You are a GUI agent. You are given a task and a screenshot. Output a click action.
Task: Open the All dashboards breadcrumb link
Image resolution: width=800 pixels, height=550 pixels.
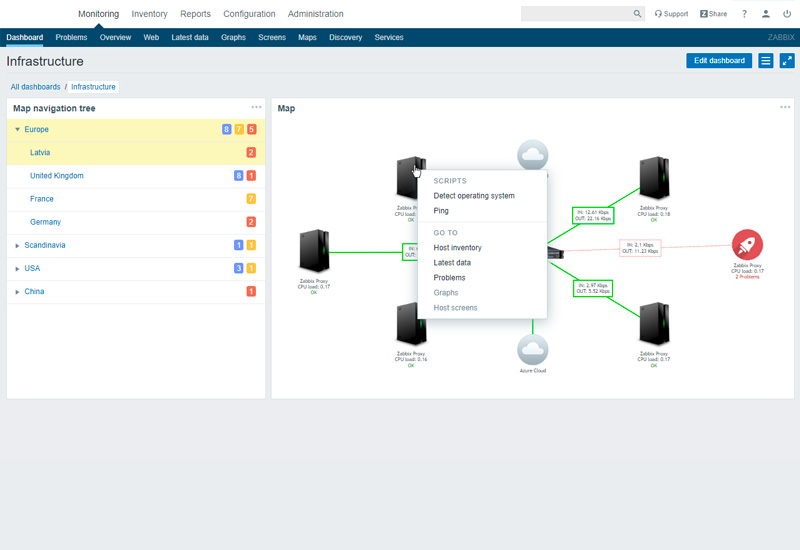tap(35, 87)
